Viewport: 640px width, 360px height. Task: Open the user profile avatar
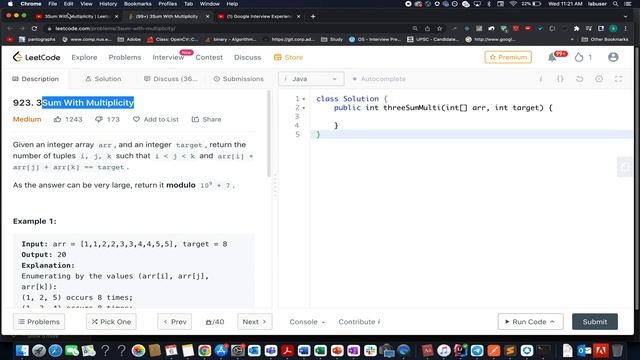click(613, 57)
